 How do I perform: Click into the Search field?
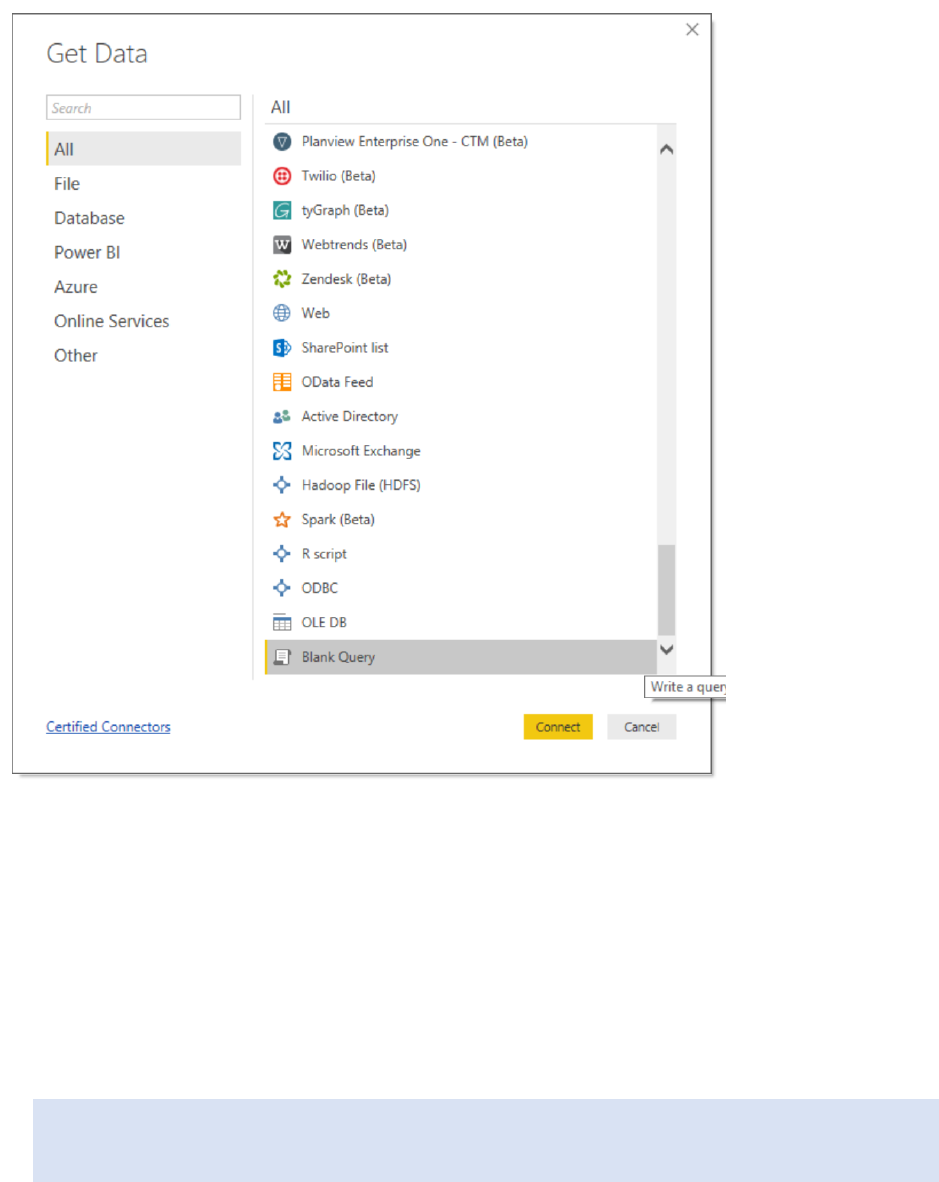144,108
